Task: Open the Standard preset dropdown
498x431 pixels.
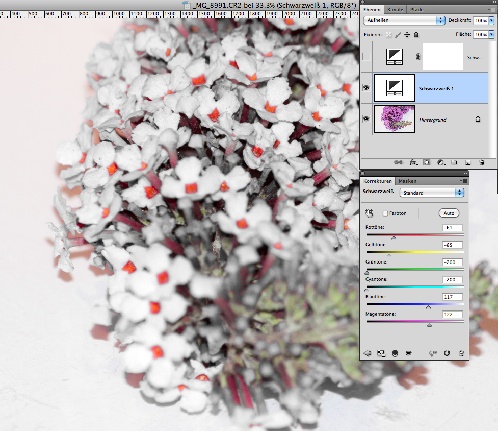Action: tap(433, 193)
